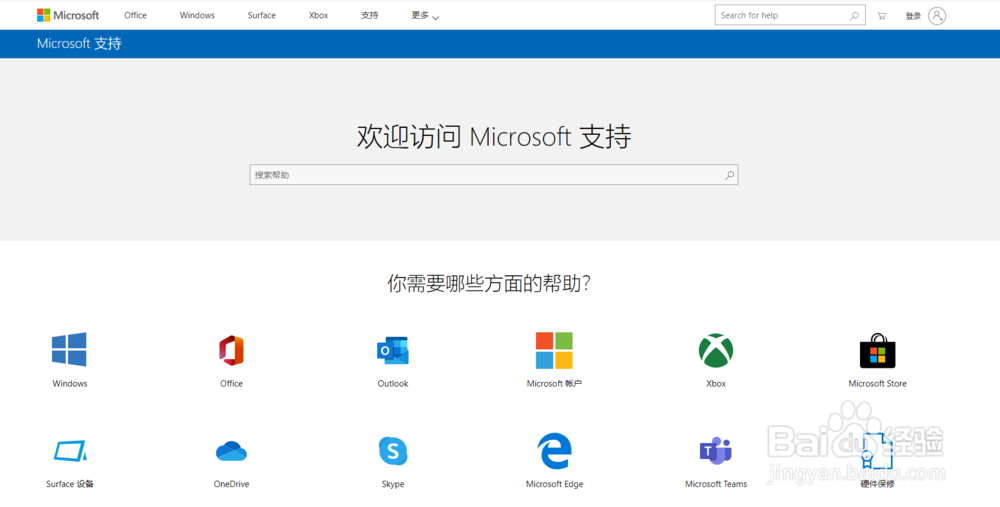Open the Outlook support icon
This screenshot has width=1000, height=507.
[393, 350]
